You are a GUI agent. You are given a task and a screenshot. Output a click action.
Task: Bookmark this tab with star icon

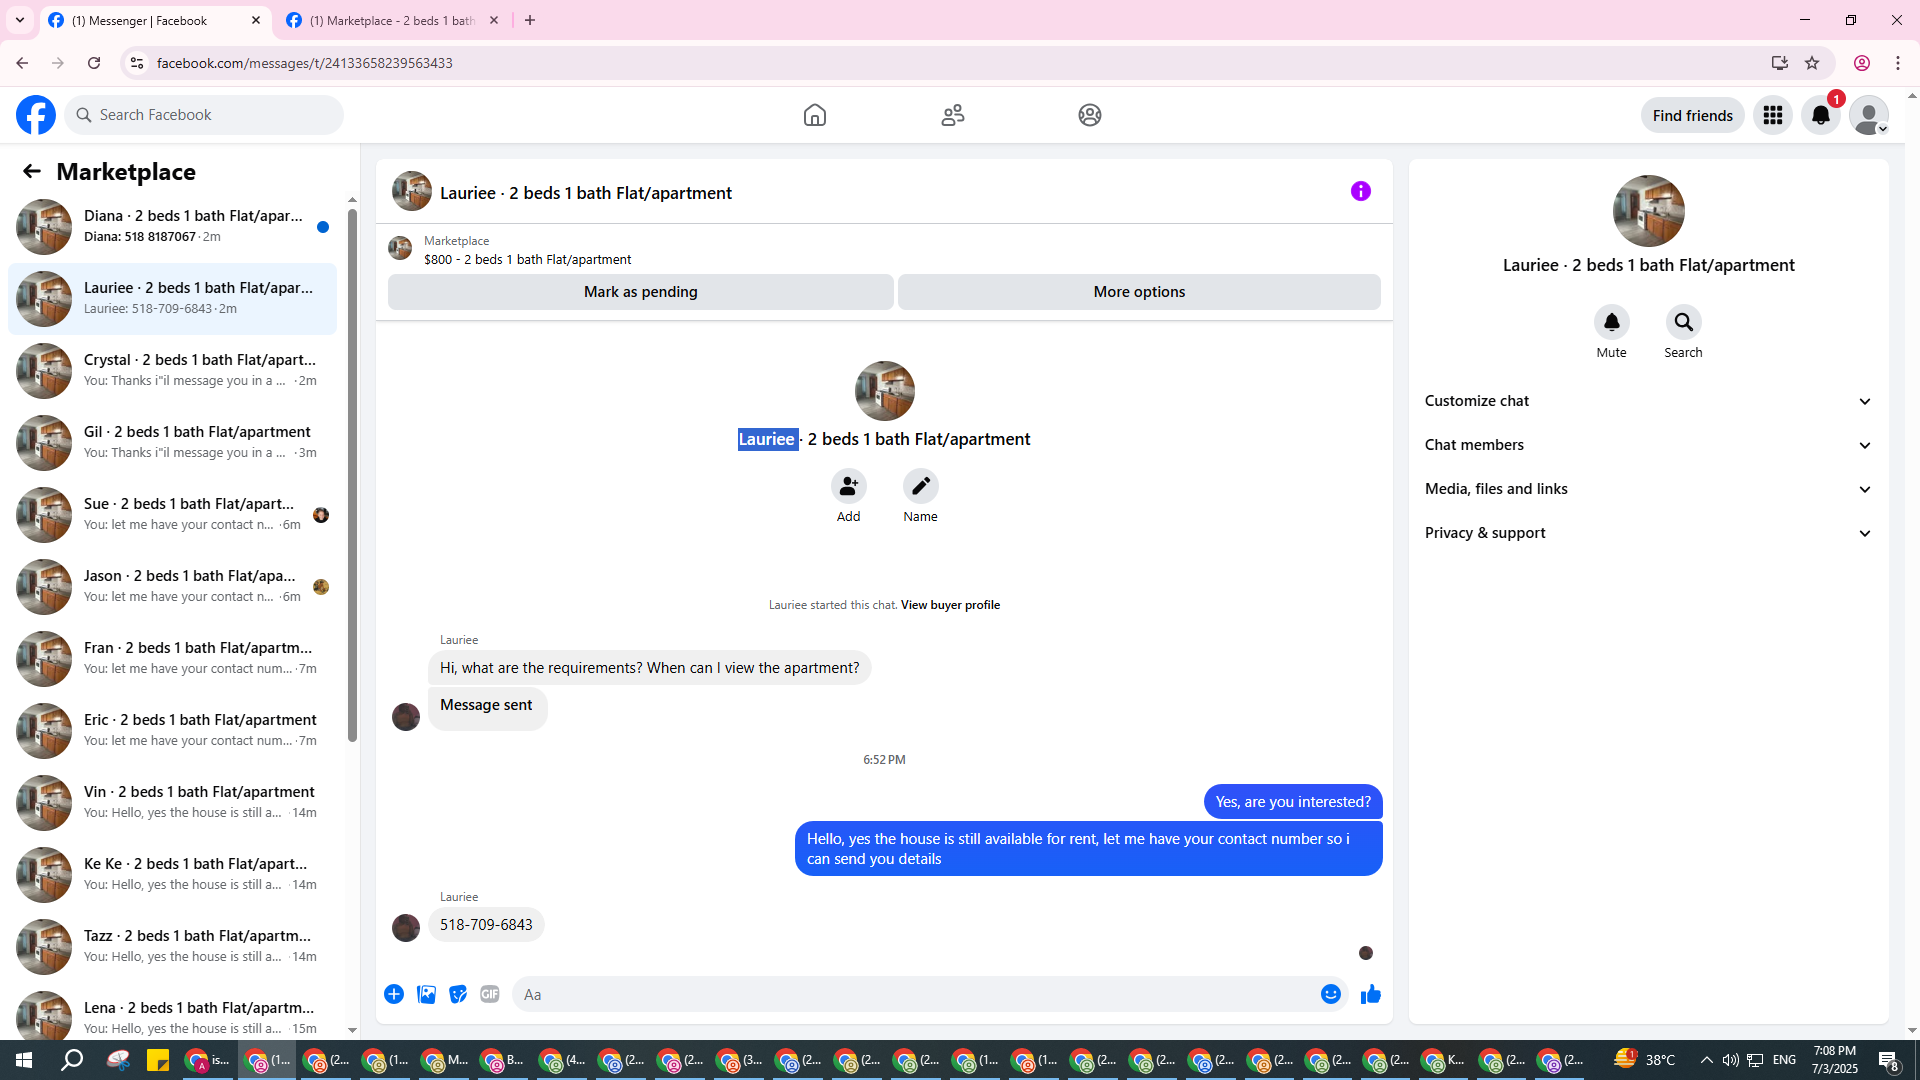(1812, 63)
